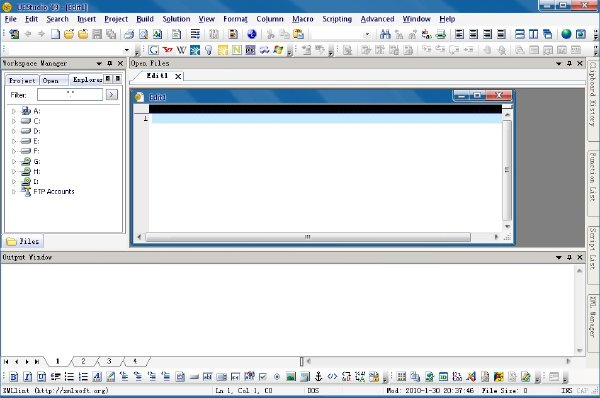The height and width of the screenshot is (398, 600).
Task: Open the Advanced menu
Action: [x=377, y=19]
